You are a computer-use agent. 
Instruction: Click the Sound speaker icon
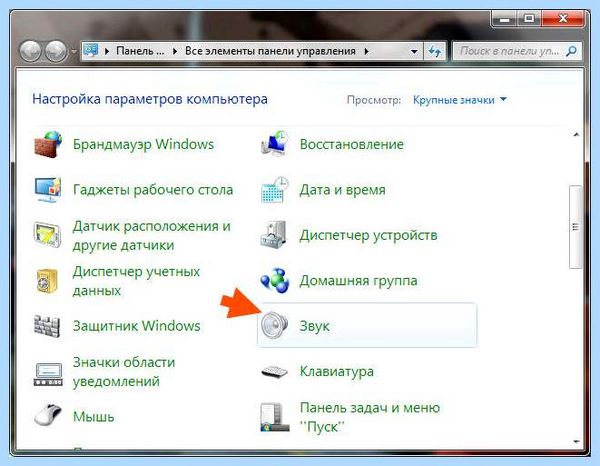coord(274,326)
